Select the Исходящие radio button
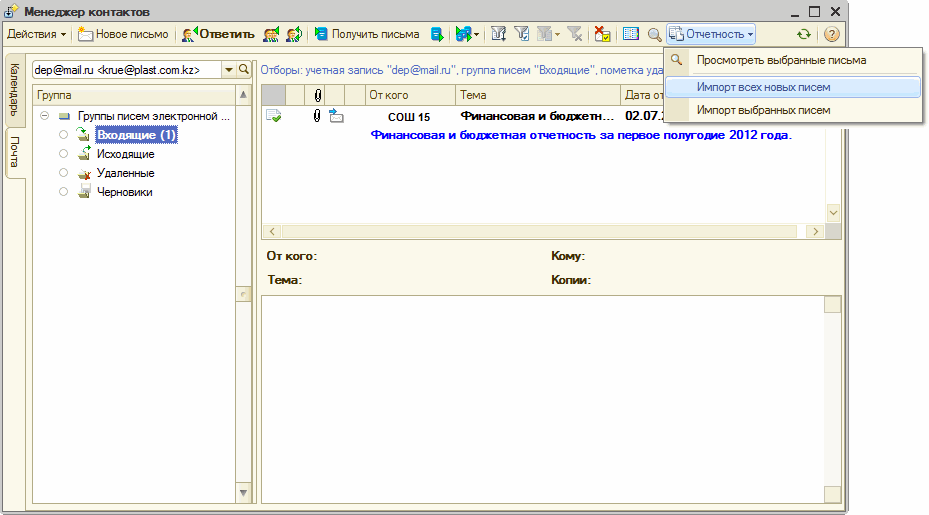Screen dimensions: 929x515 coord(64,154)
